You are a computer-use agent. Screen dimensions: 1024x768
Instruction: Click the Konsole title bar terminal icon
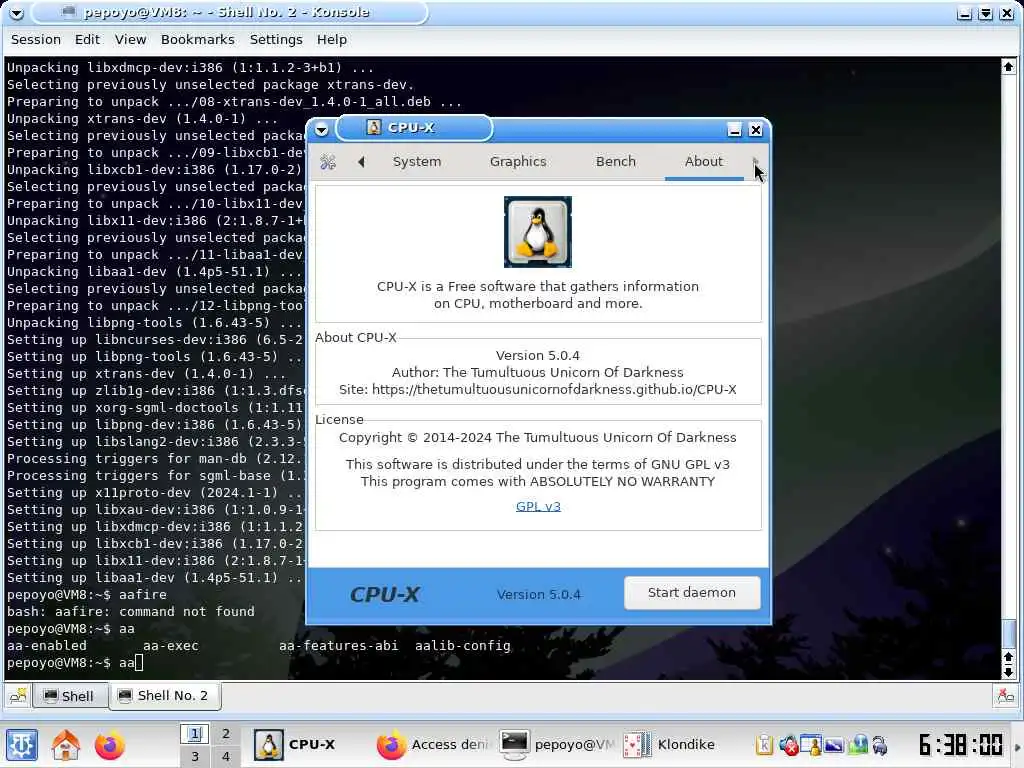tap(69, 11)
